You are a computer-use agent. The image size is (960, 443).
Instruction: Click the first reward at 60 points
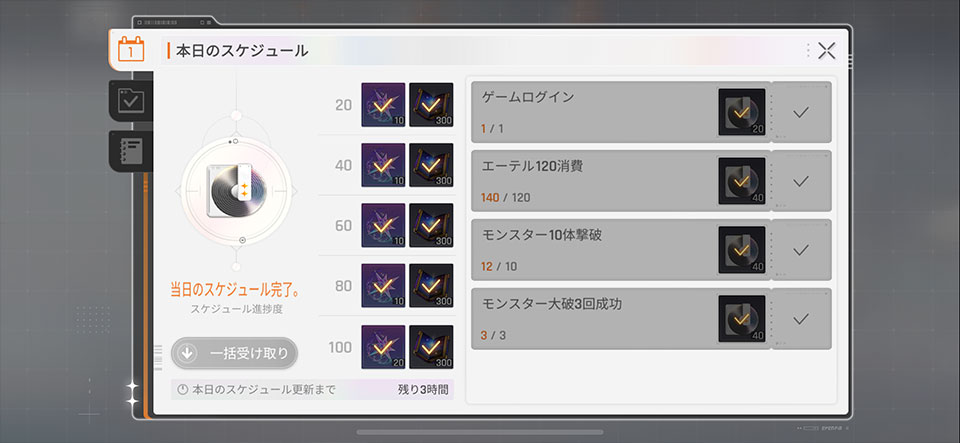383,225
